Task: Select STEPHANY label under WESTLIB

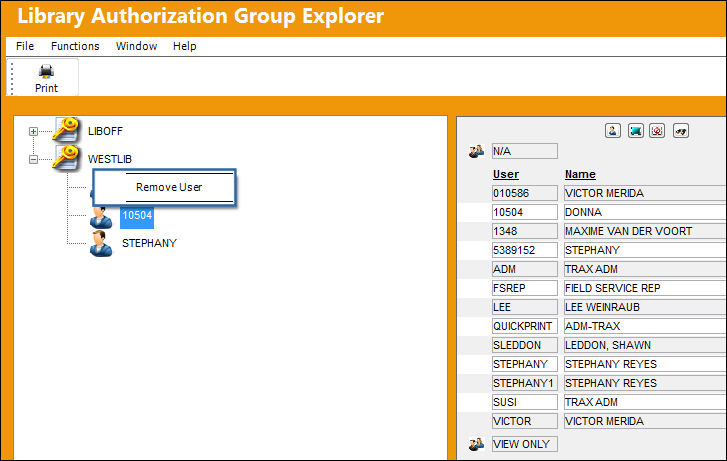Action: tap(149, 243)
